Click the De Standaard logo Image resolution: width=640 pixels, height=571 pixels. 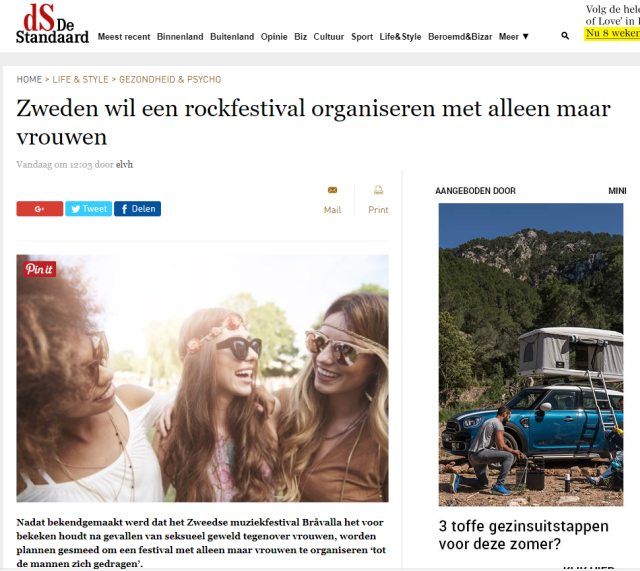52,24
